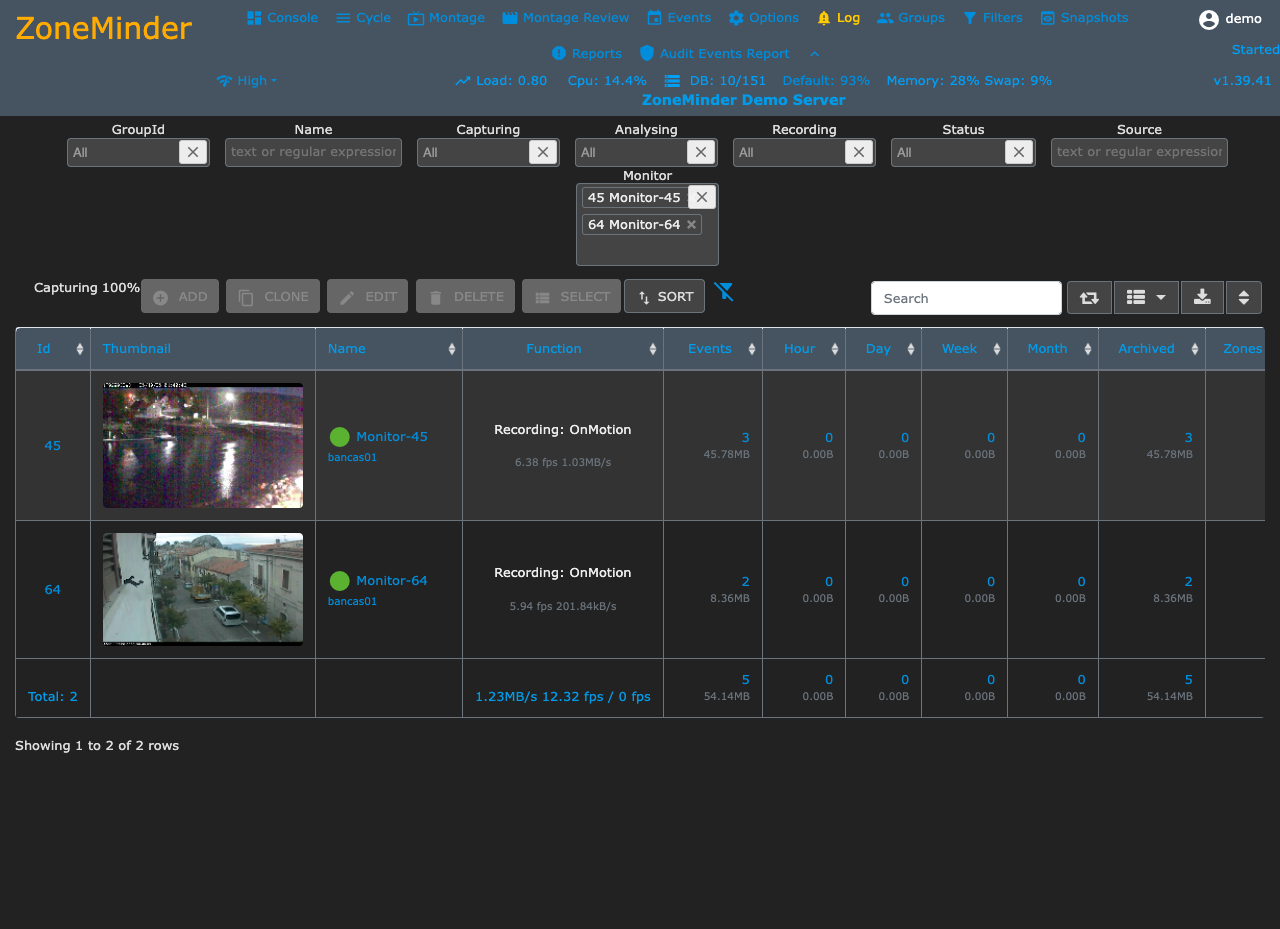Viewport: 1280px width, 929px height.
Task: Click the demo user account icon
Action: 1209,19
